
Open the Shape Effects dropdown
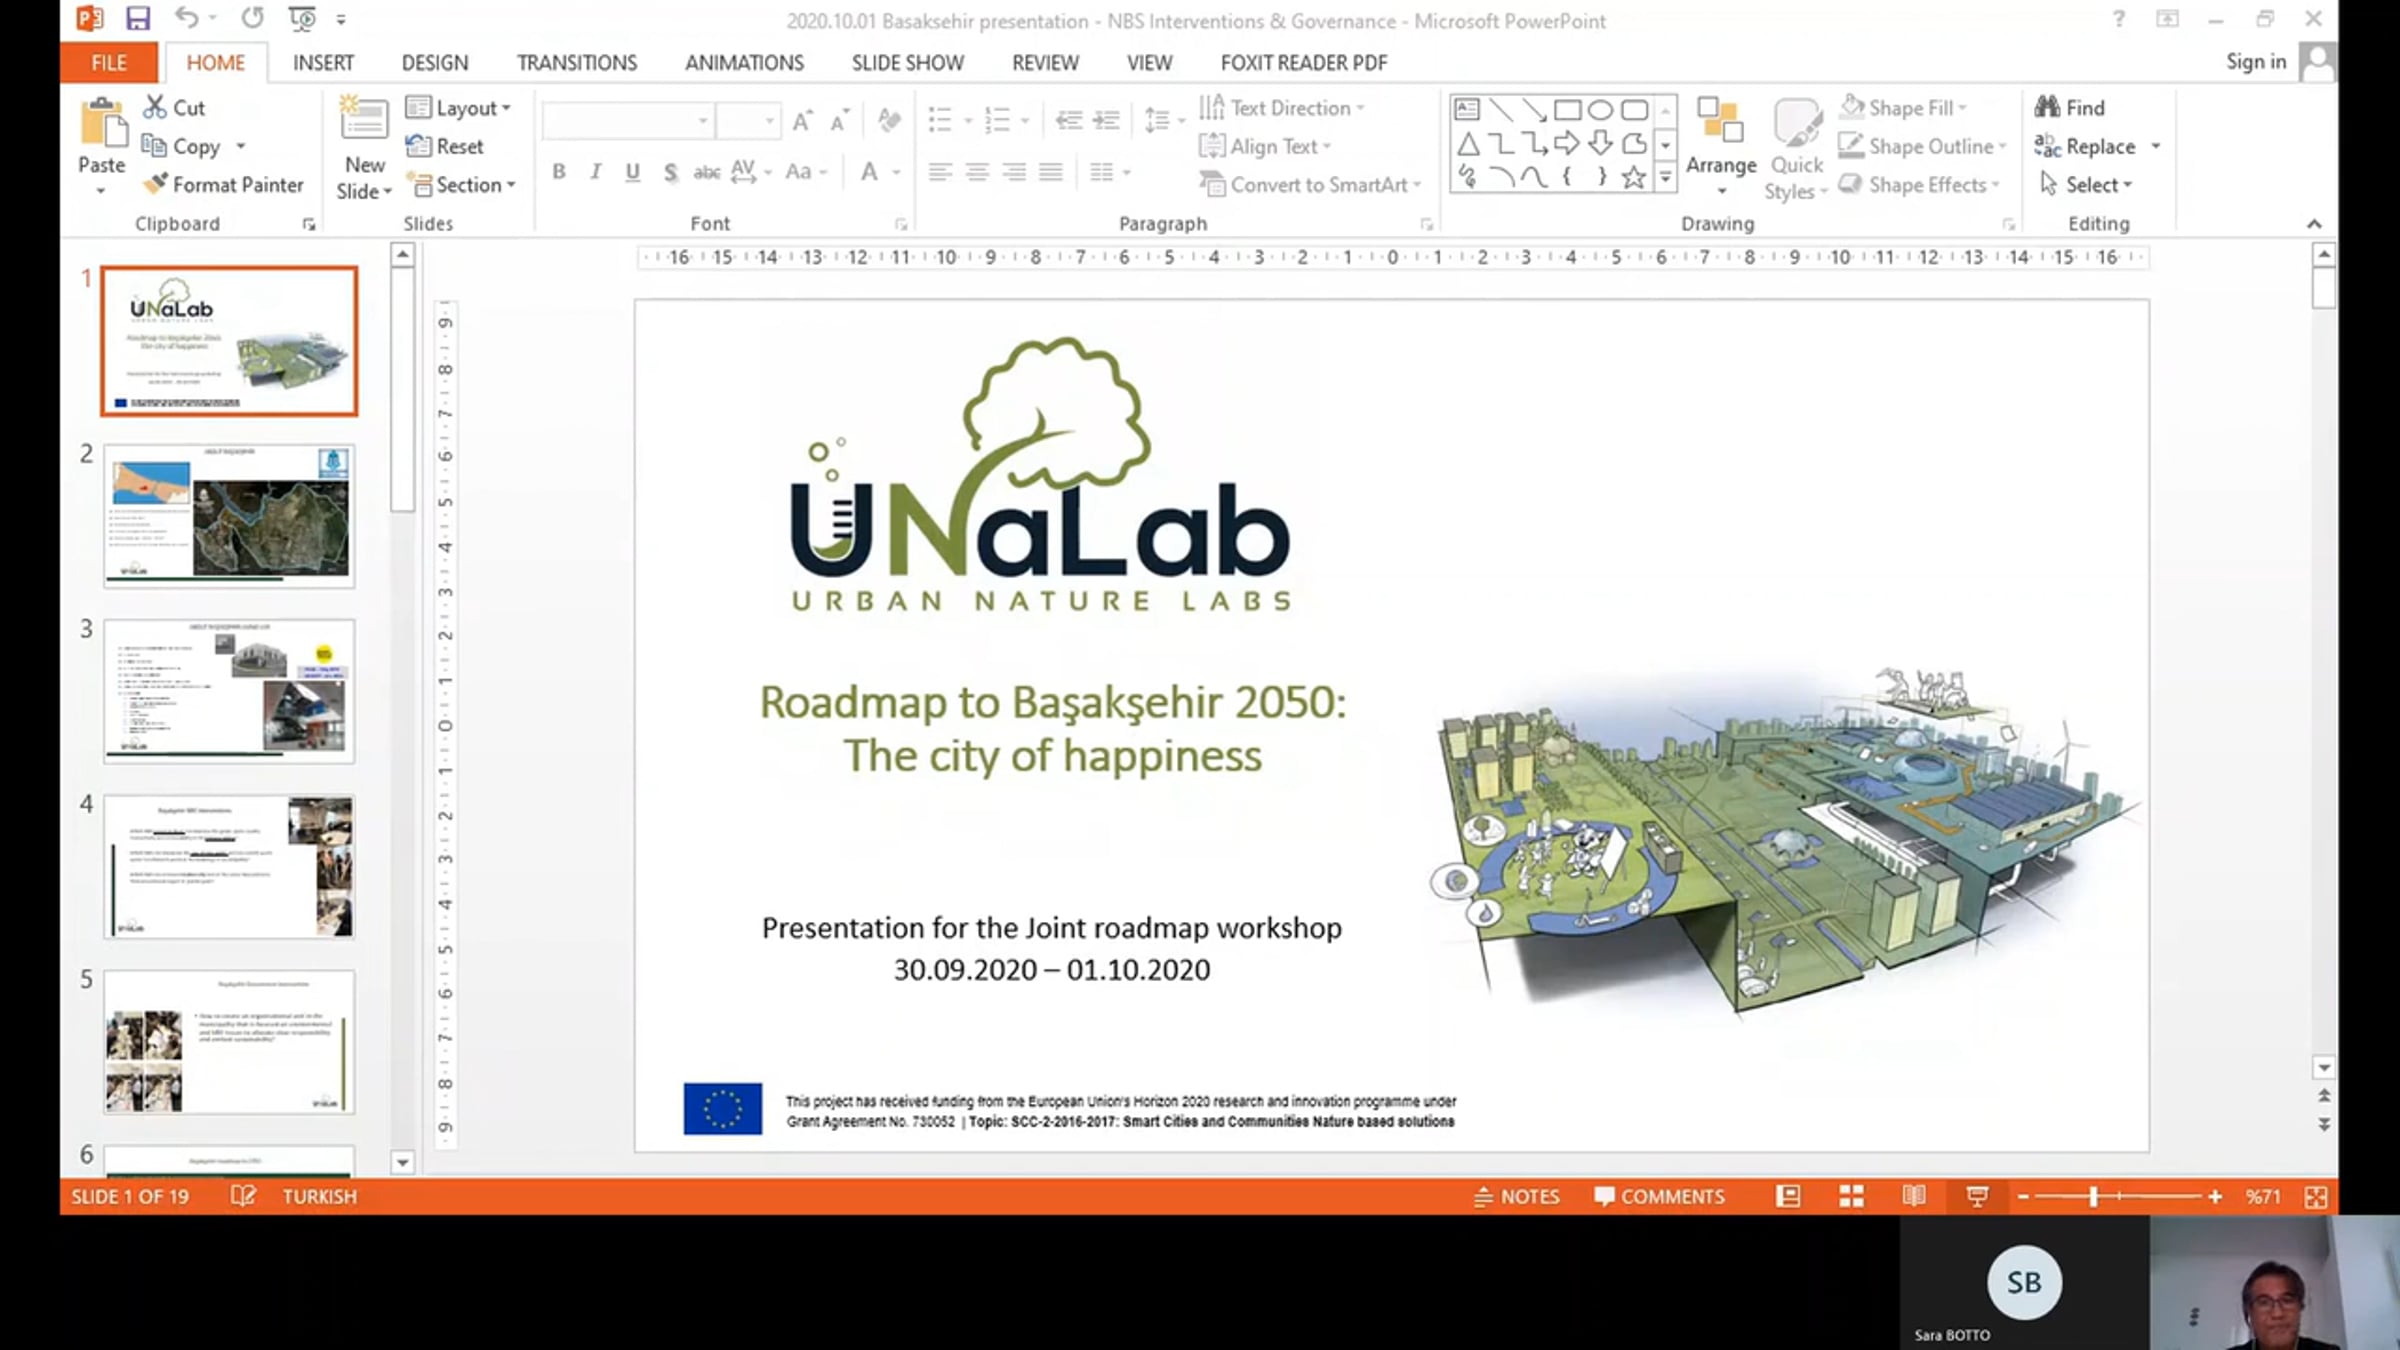click(x=1920, y=185)
